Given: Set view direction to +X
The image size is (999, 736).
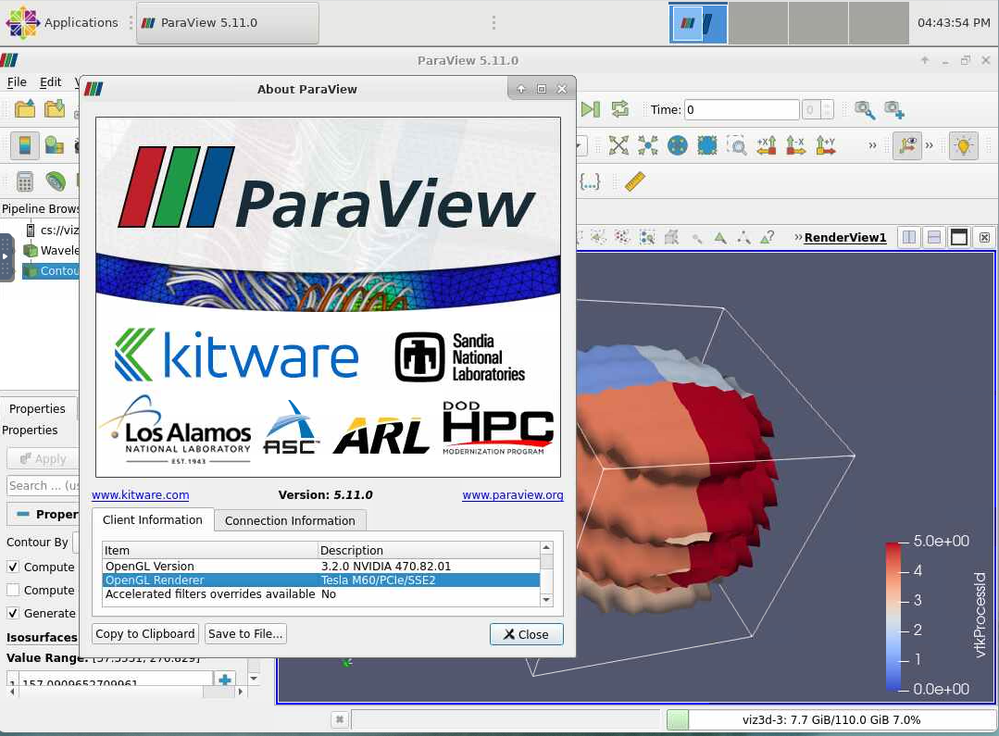Looking at the screenshot, I should [766, 146].
